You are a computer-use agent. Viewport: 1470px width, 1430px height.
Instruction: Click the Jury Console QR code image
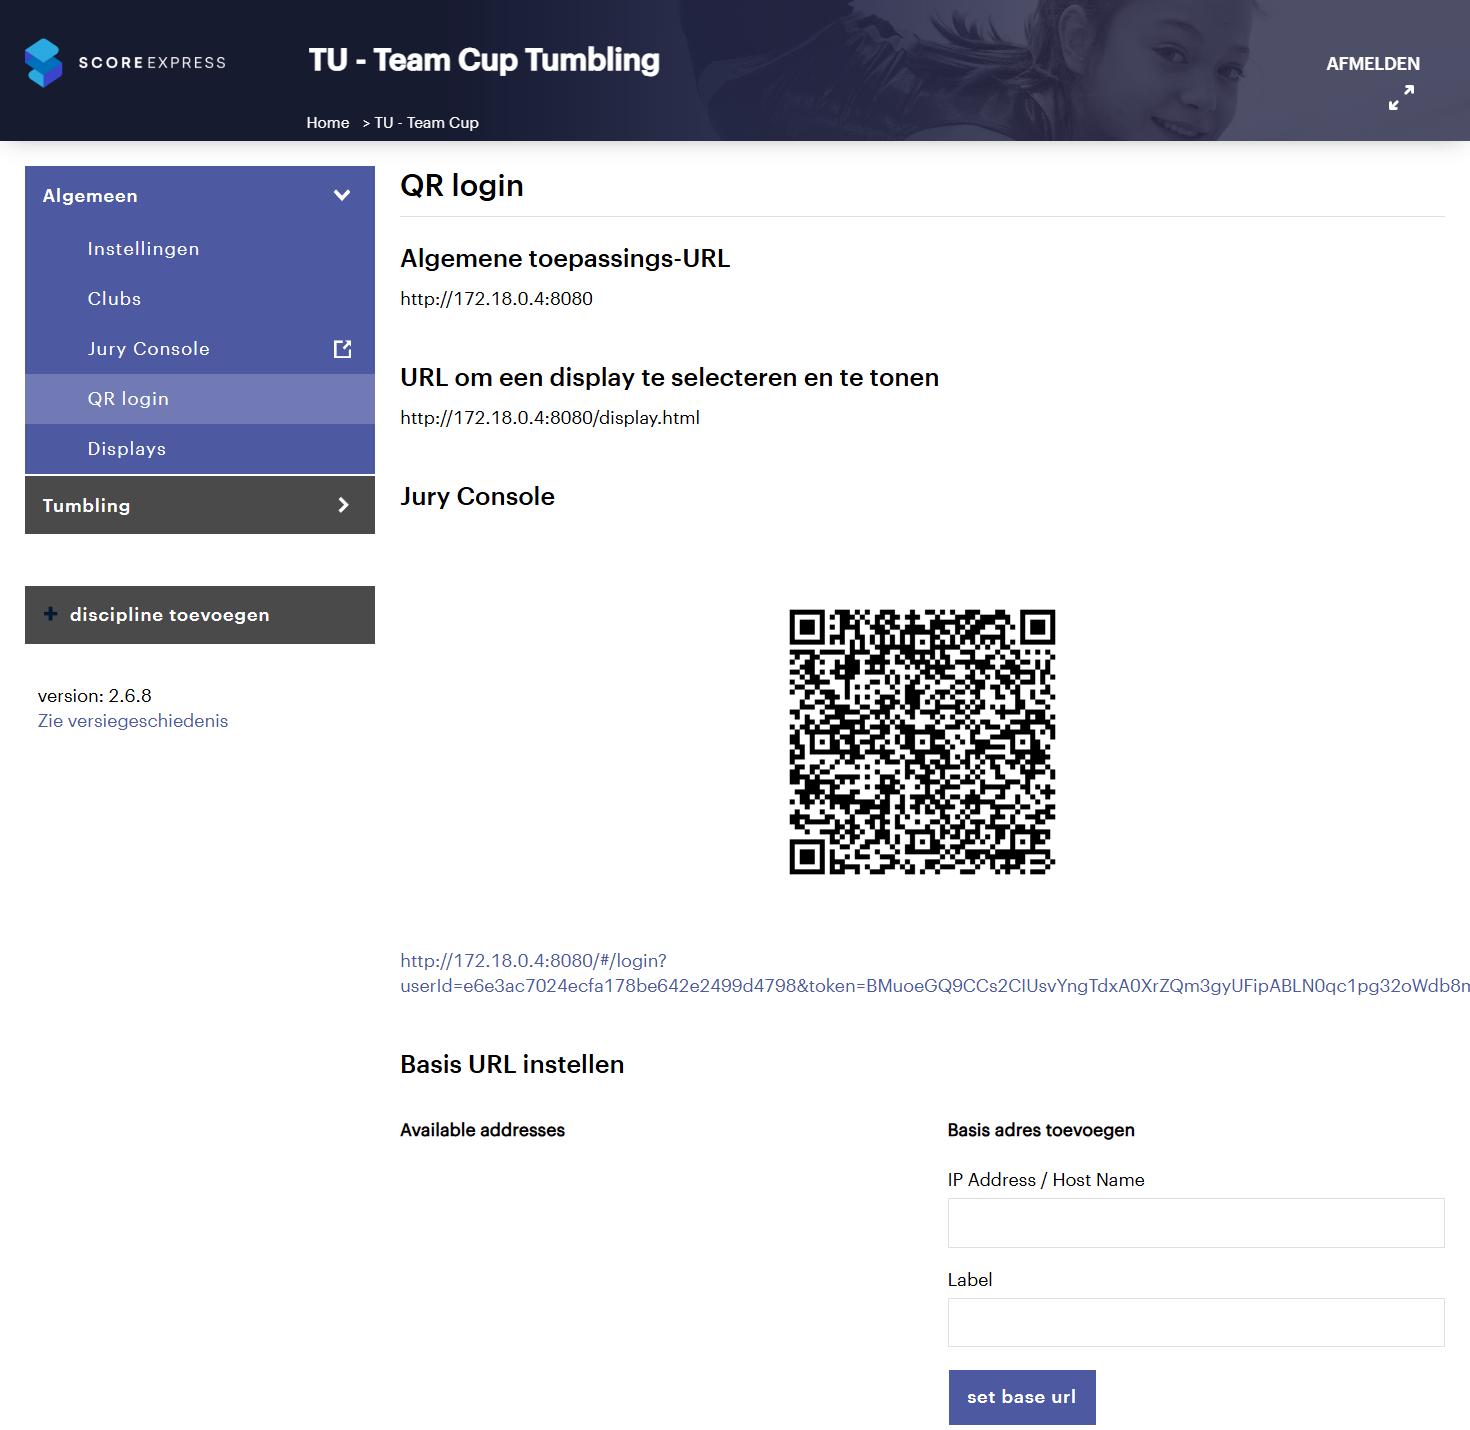pyautogui.click(x=921, y=741)
